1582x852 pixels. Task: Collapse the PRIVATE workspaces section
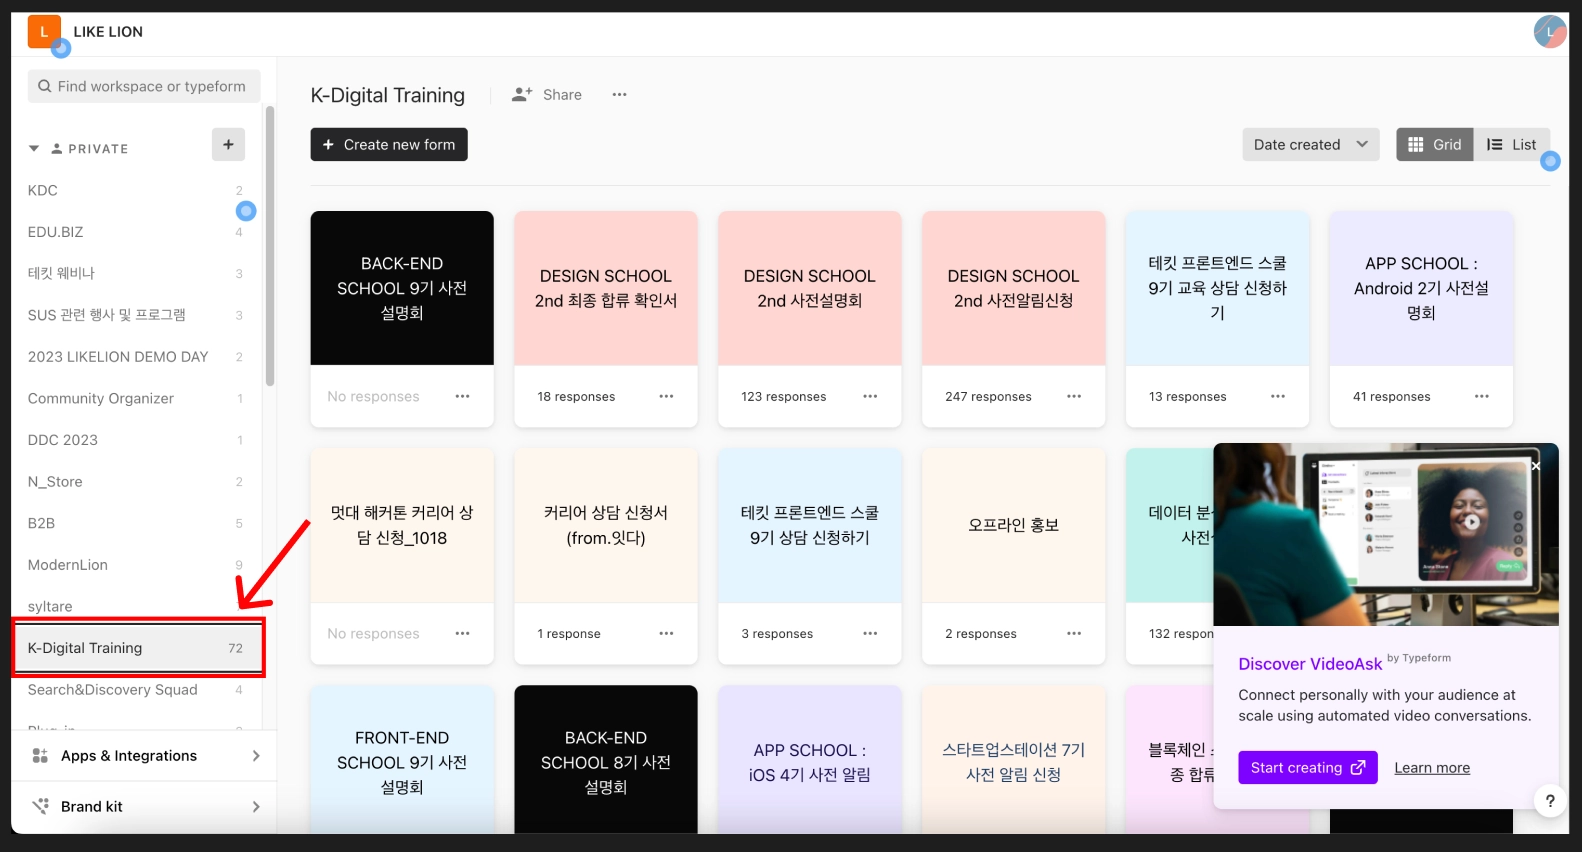pos(34,149)
